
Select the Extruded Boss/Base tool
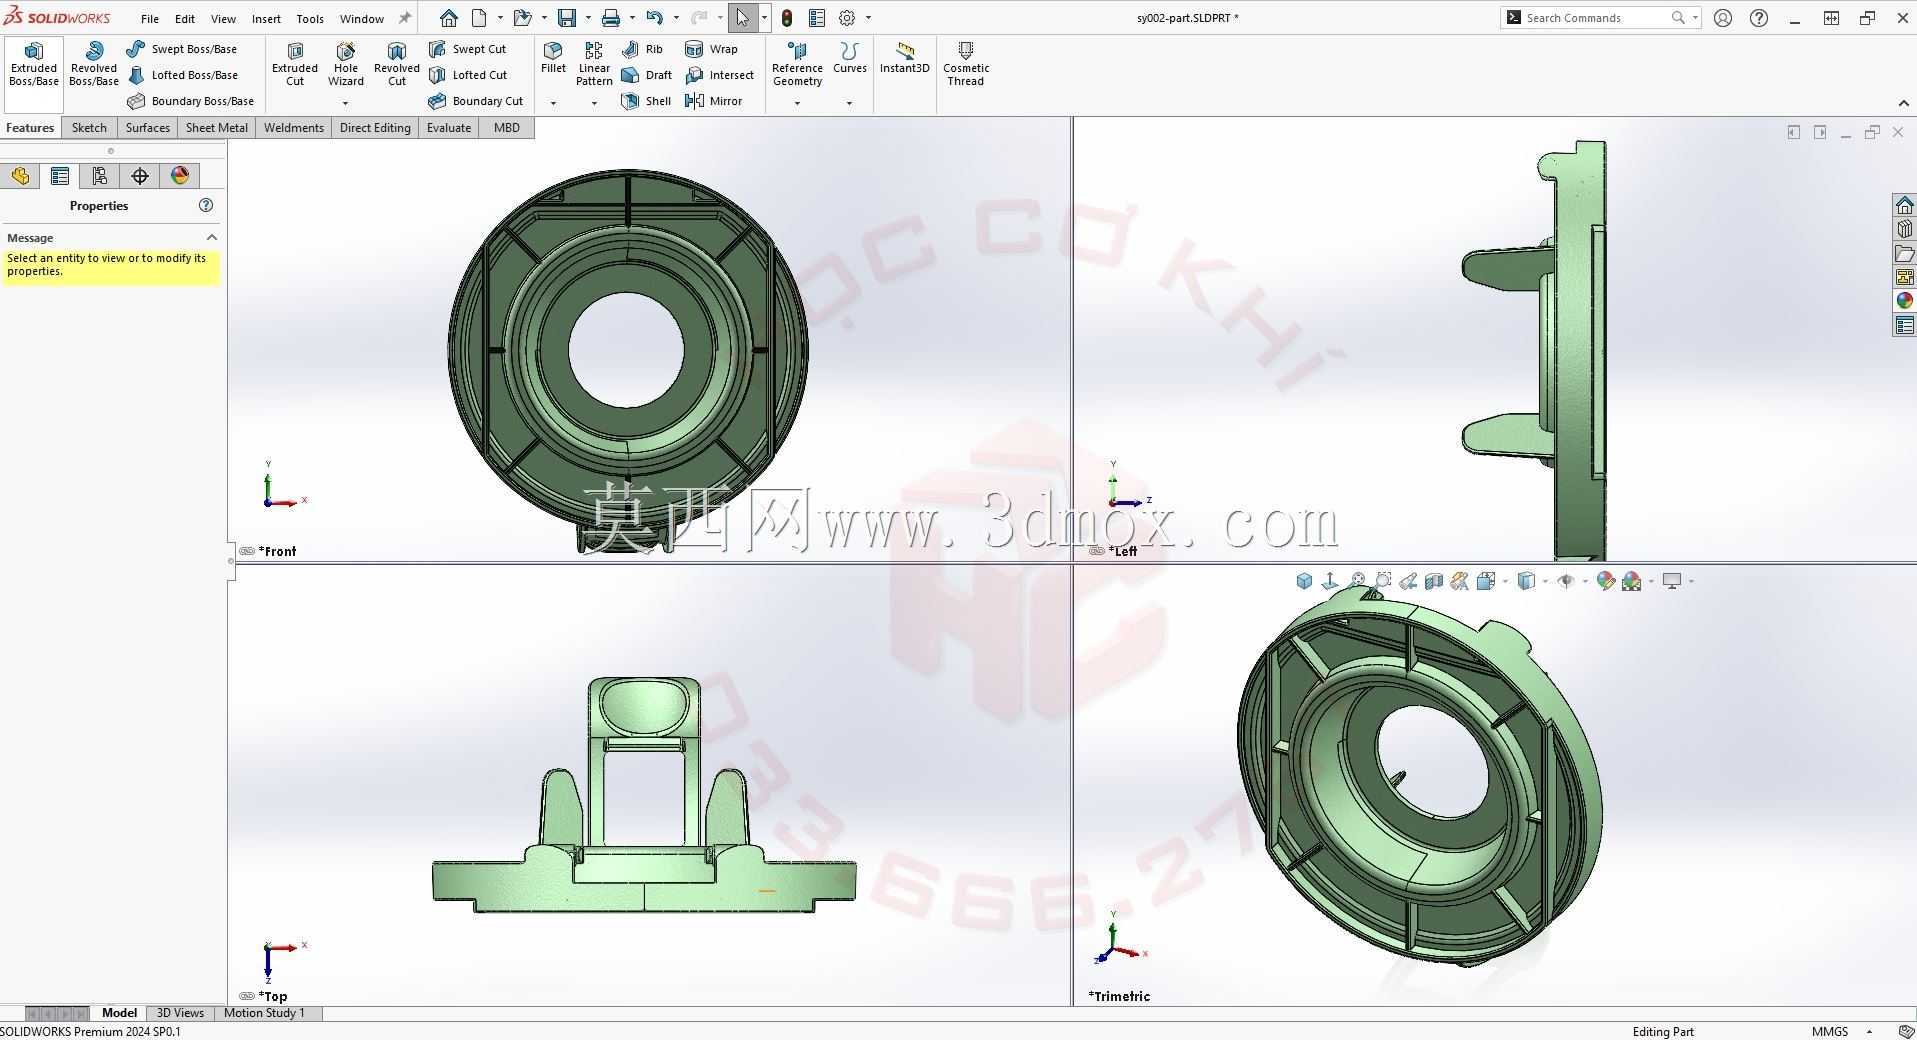34,64
